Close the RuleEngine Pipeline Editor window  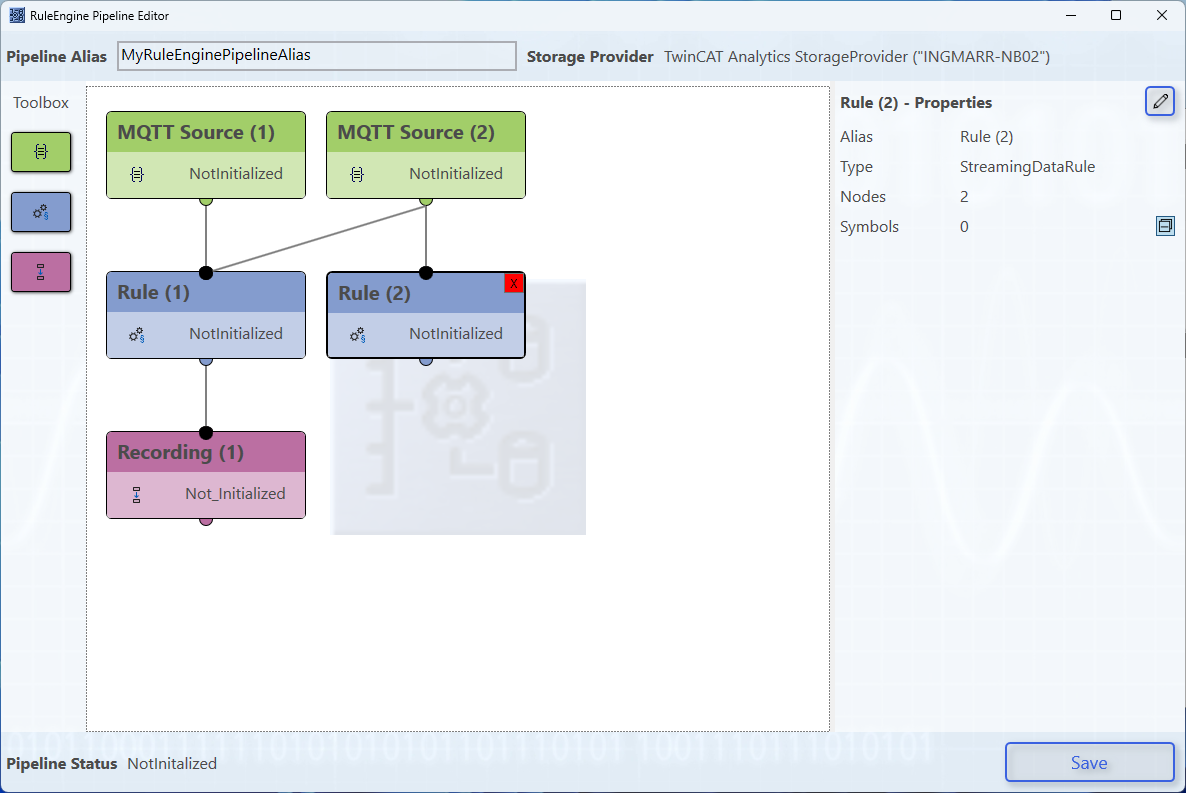pyautogui.click(x=1162, y=15)
